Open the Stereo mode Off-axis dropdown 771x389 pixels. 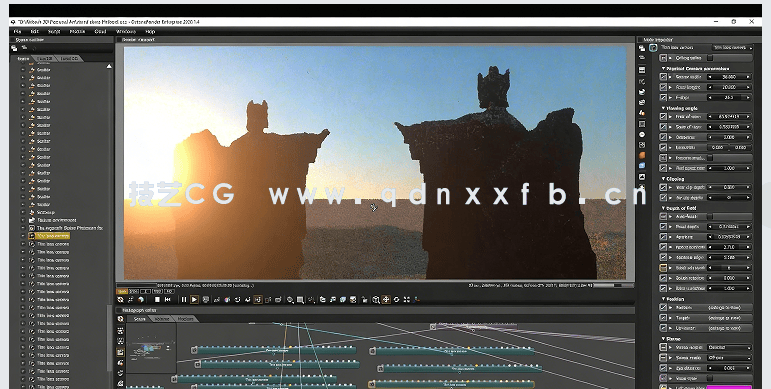tap(730, 358)
